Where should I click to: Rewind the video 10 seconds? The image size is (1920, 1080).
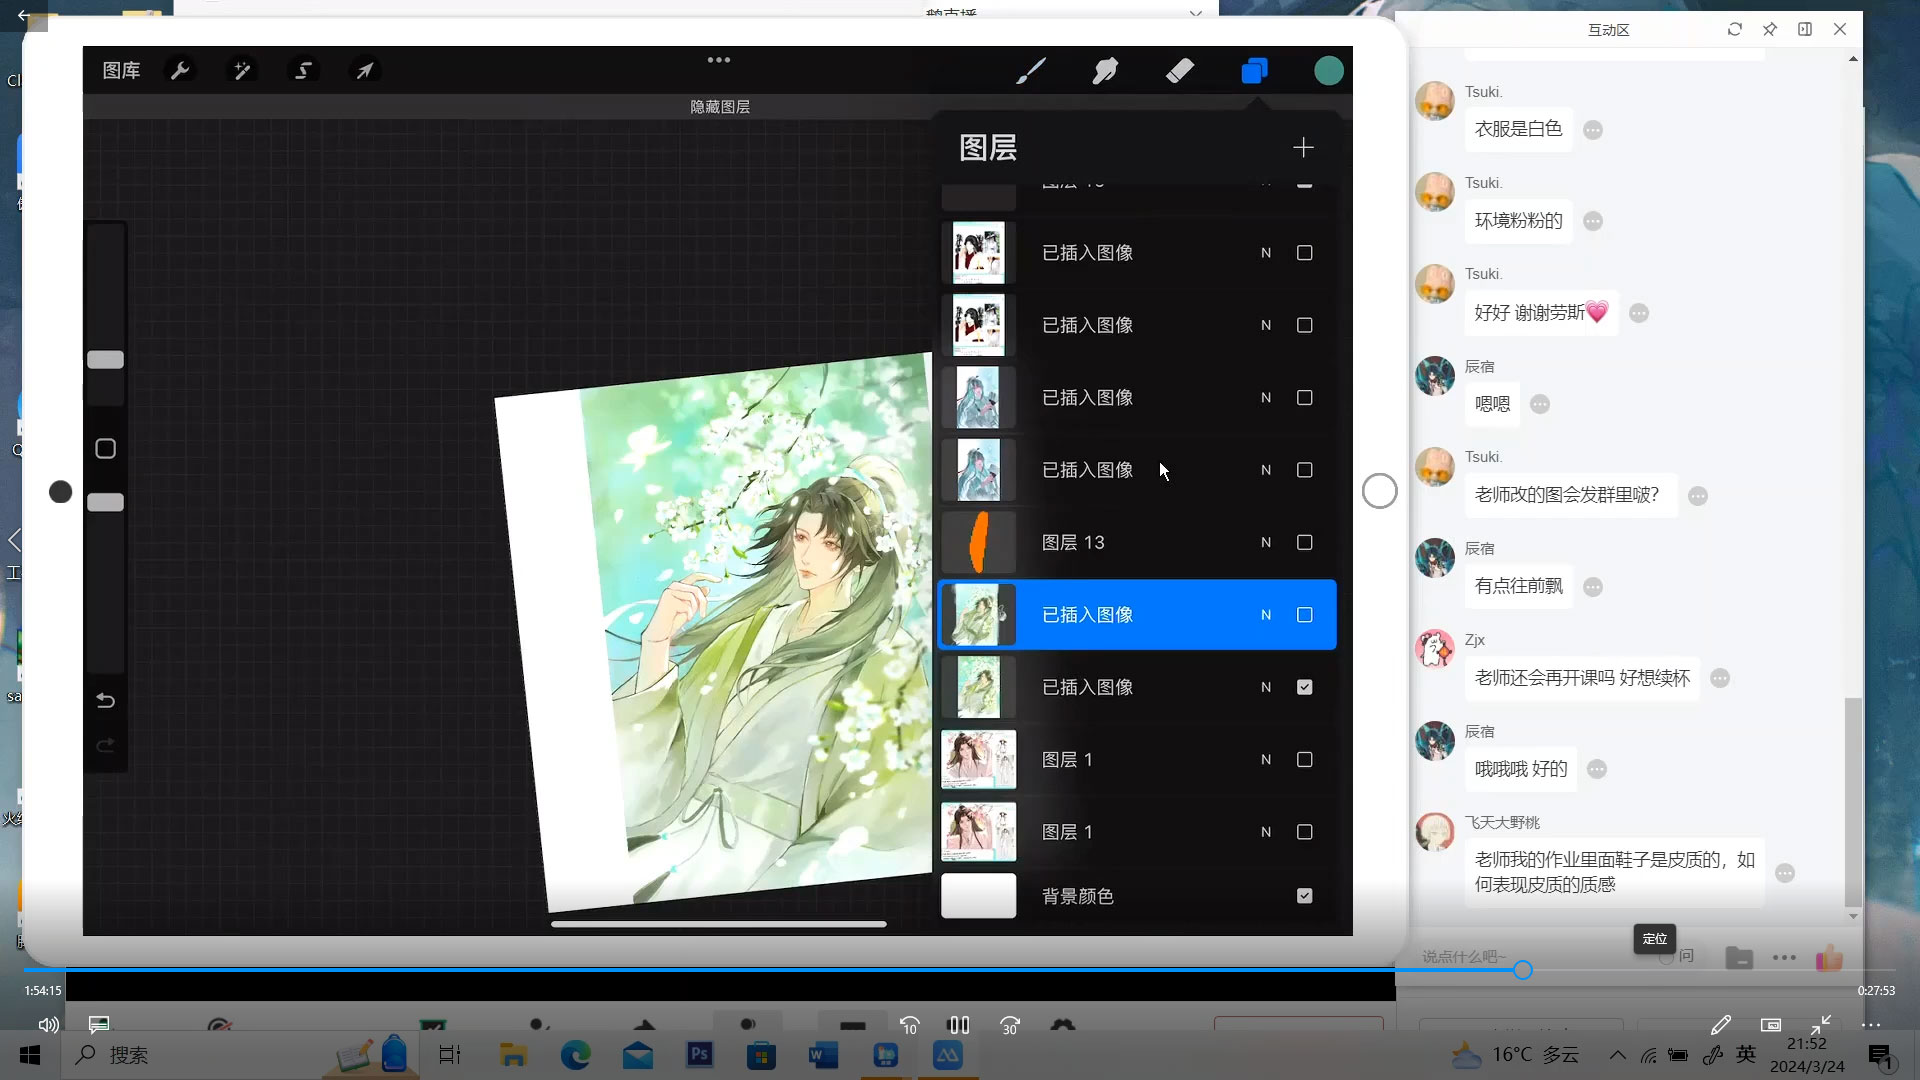[909, 1025]
